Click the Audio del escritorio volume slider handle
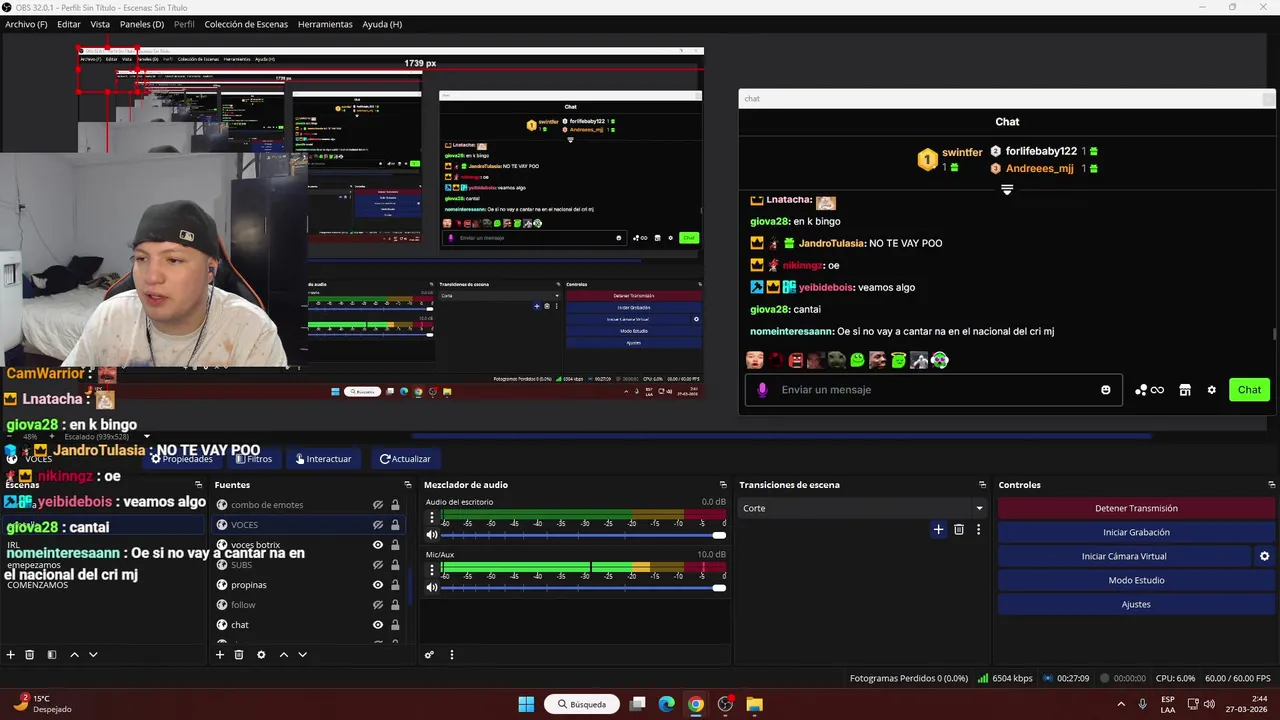The width and height of the screenshot is (1280, 720). coord(718,535)
